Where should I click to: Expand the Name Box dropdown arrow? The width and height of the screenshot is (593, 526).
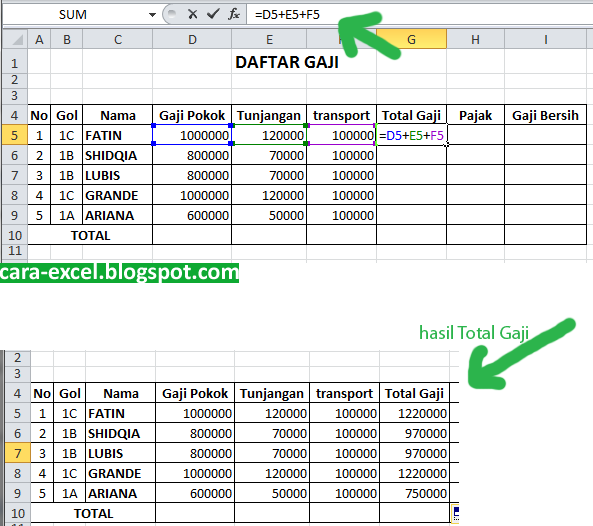click(x=152, y=15)
